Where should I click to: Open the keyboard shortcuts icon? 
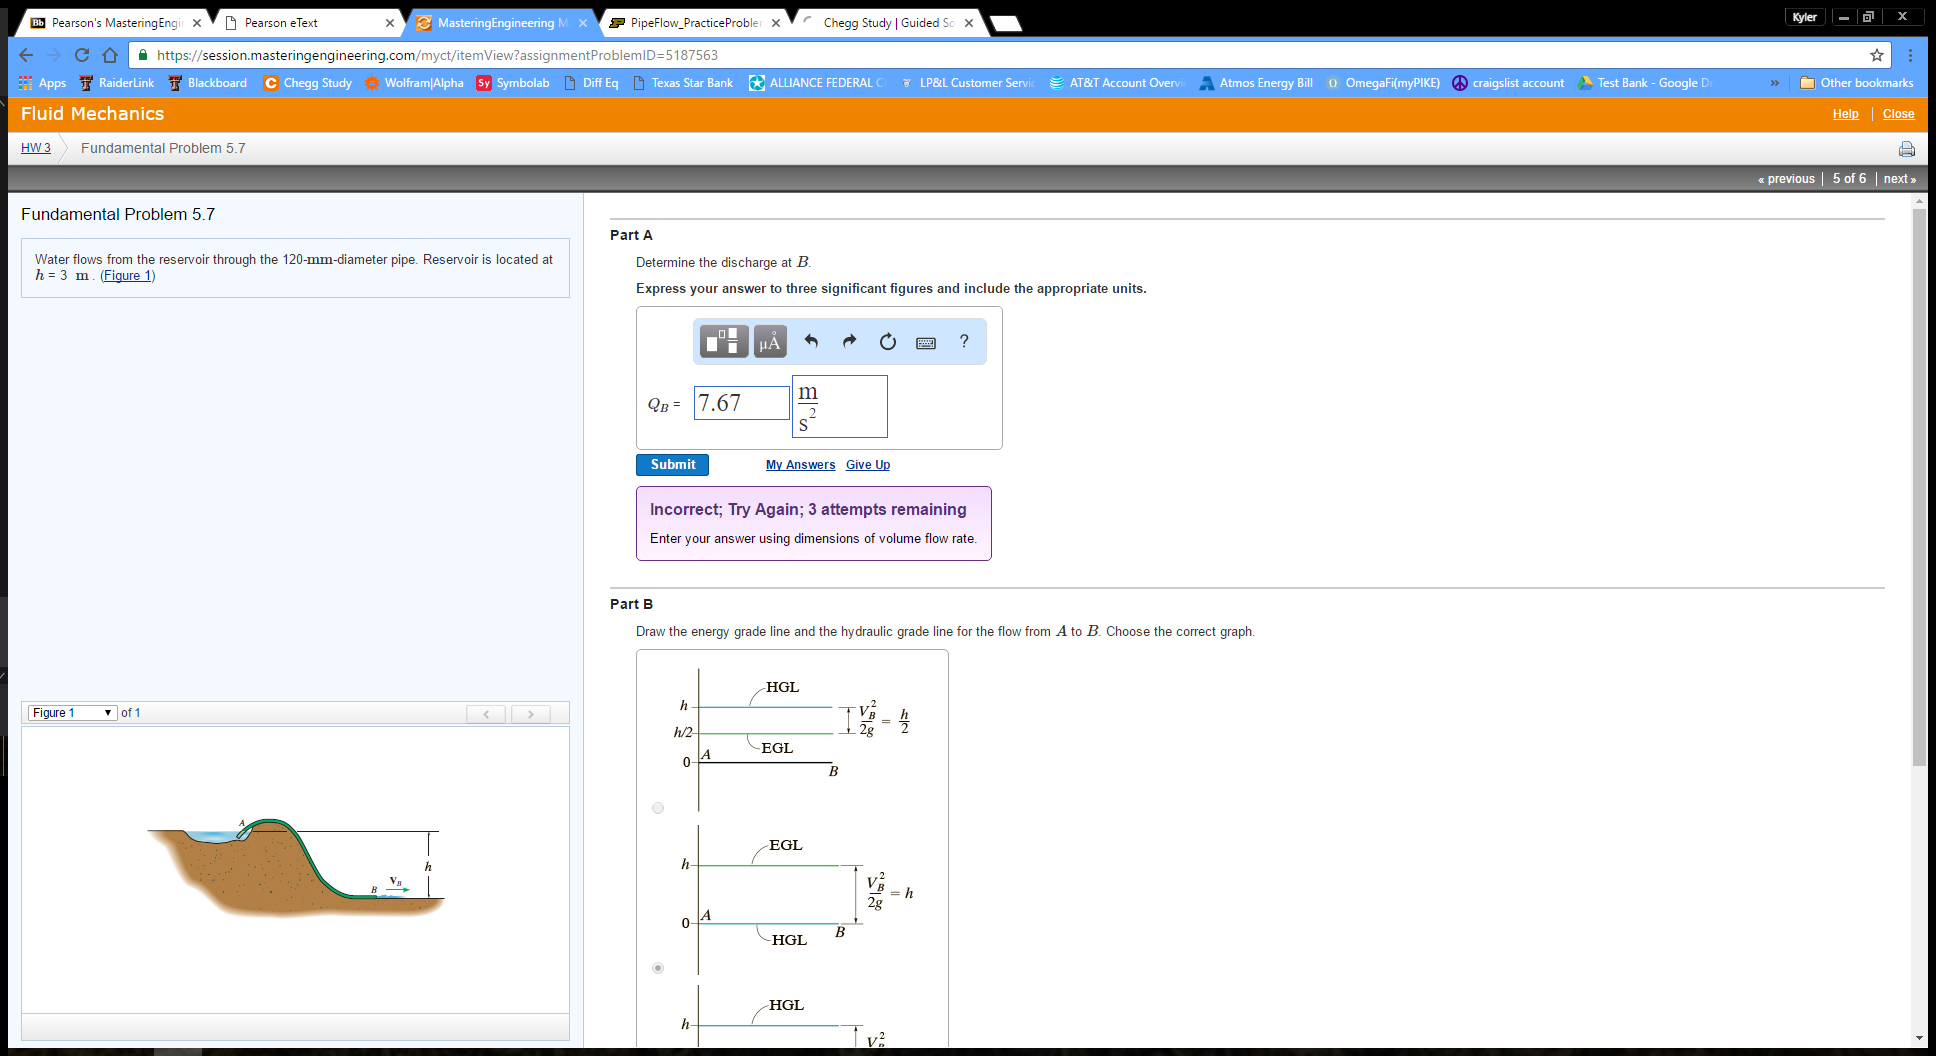tap(925, 342)
